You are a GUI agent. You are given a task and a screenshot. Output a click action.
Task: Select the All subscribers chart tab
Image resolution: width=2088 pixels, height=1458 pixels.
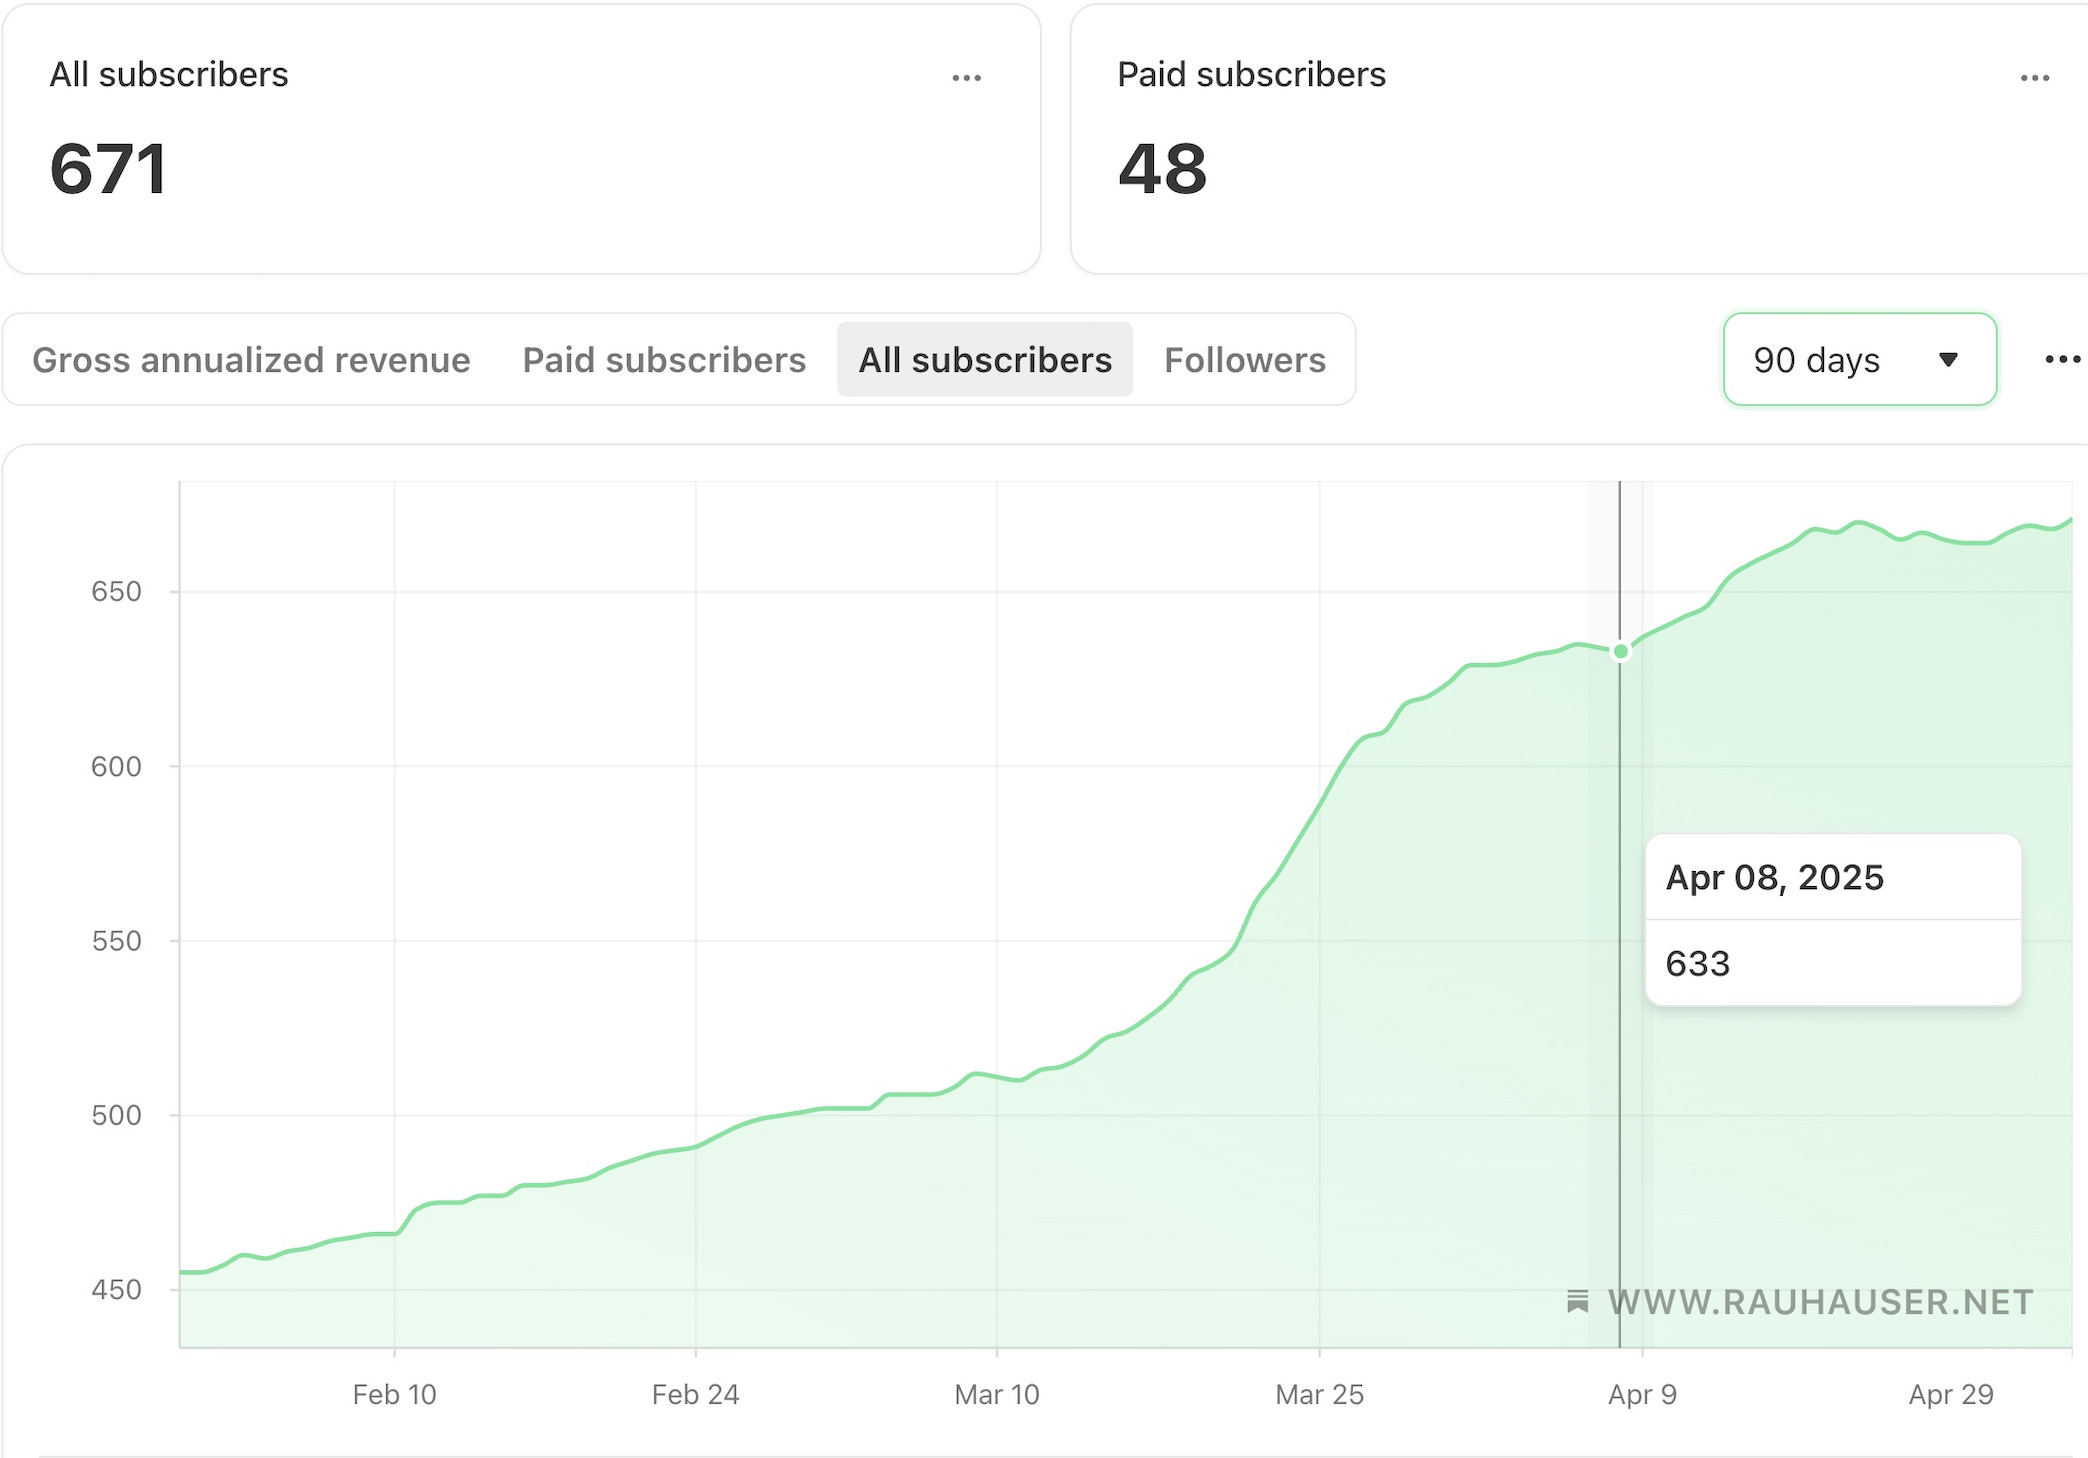pyautogui.click(x=984, y=360)
